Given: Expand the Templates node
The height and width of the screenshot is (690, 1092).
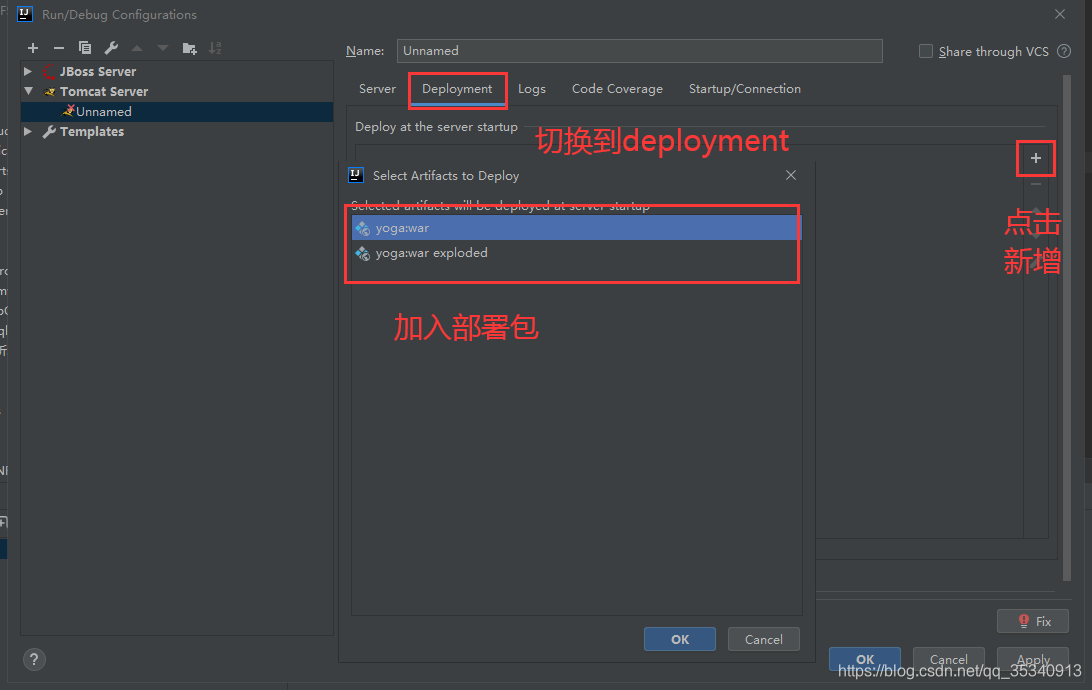Looking at the screenshot, I should click(x=28, y=131).
